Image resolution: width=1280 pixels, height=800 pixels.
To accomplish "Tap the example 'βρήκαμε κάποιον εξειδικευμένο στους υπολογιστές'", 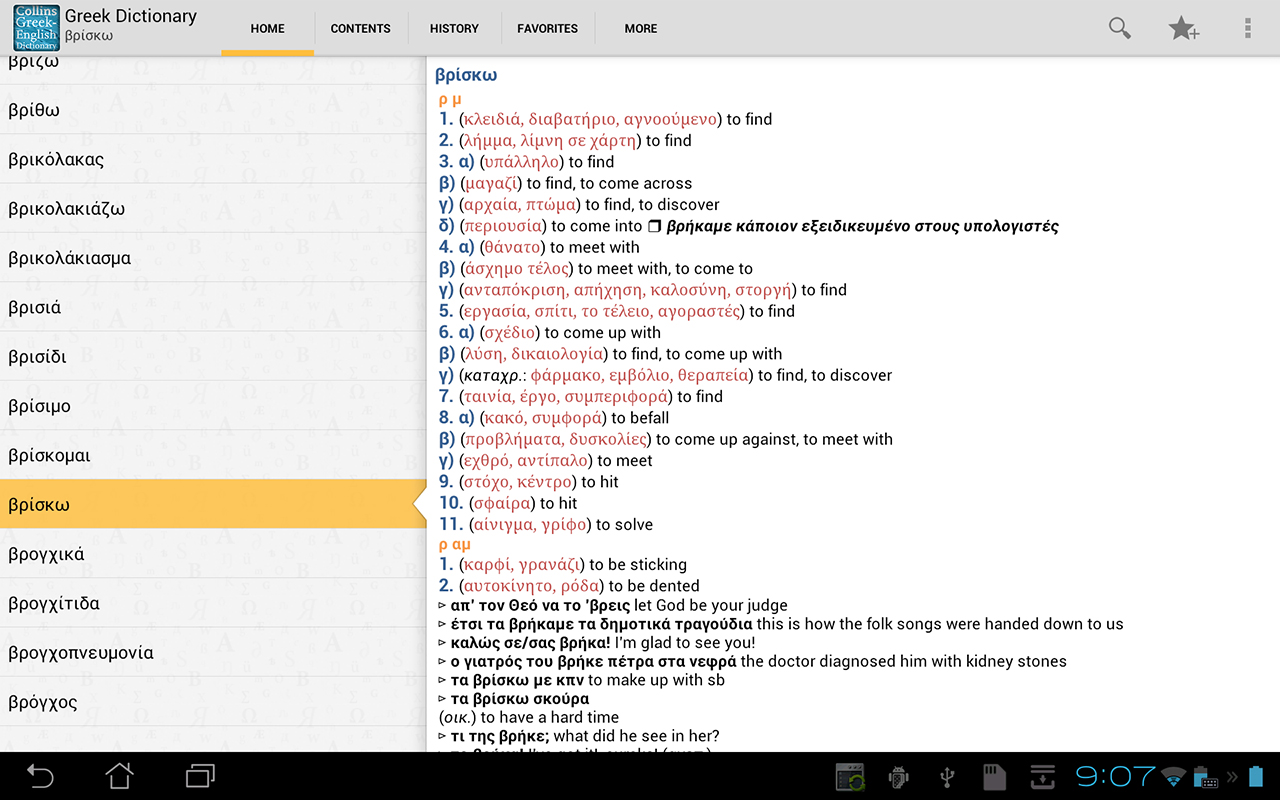I will click(862, 226).
